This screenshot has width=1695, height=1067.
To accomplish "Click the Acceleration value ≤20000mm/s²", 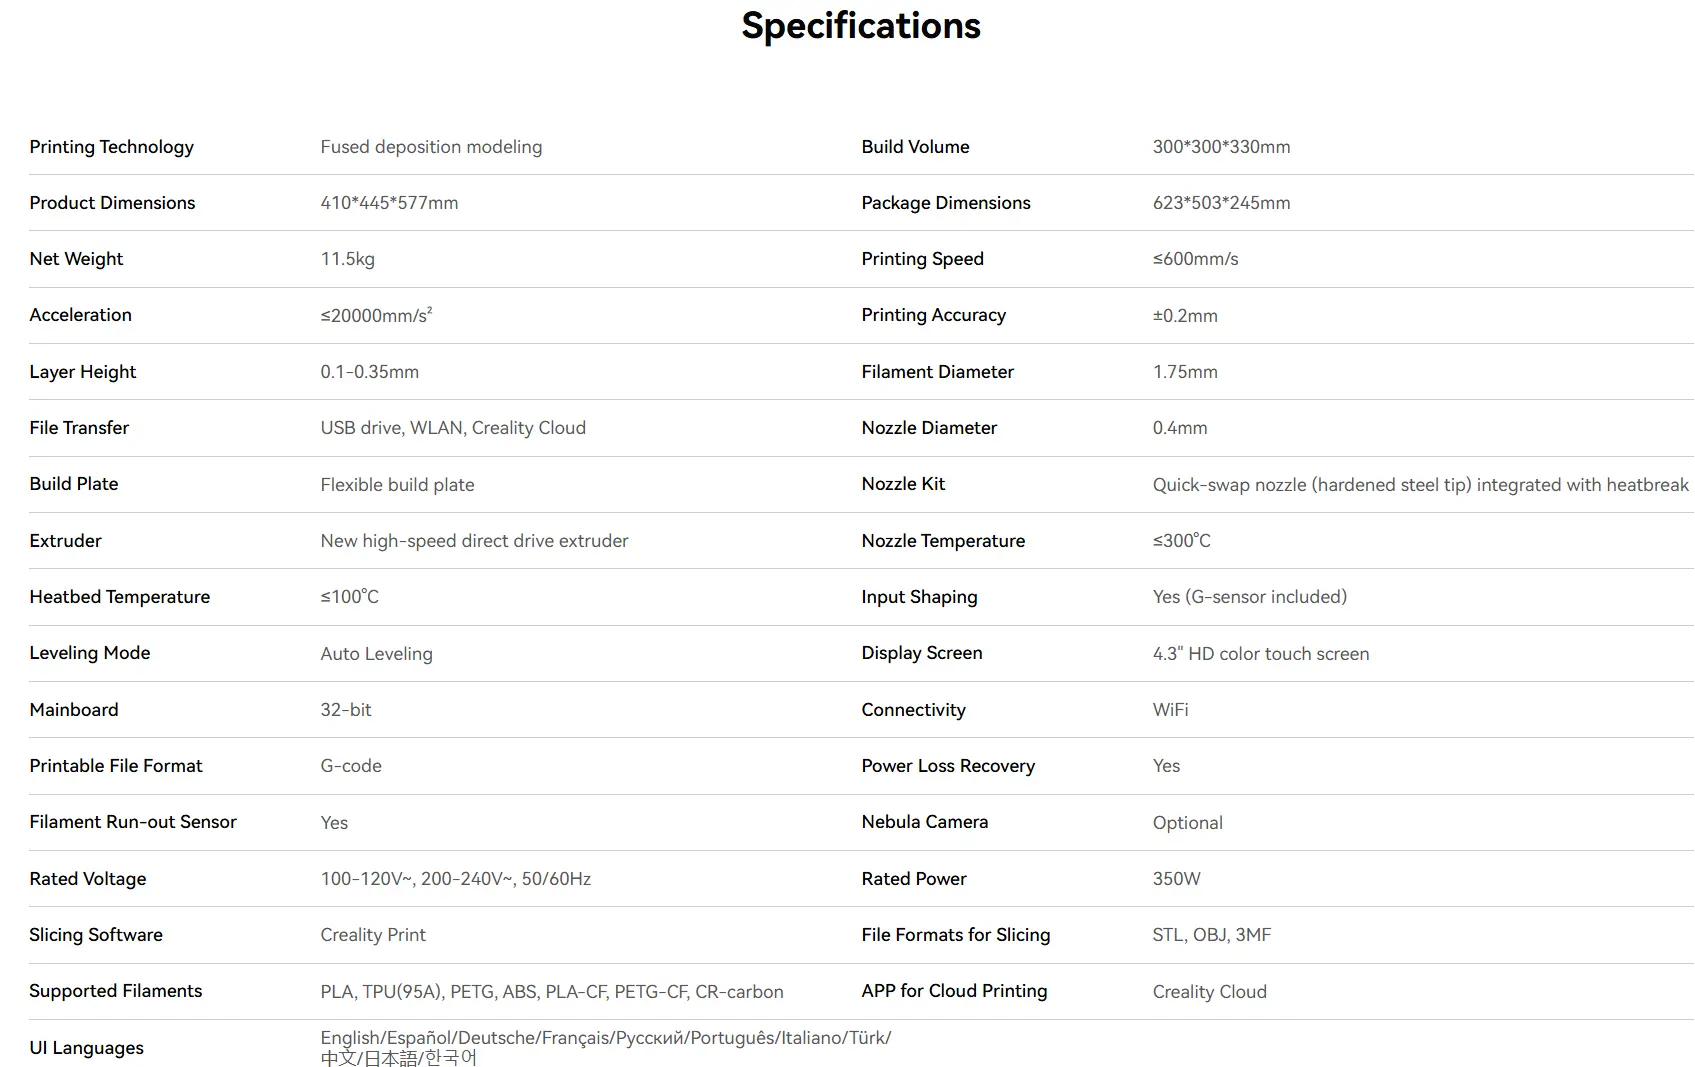I will pyautogui.click(x=376, y=315).
